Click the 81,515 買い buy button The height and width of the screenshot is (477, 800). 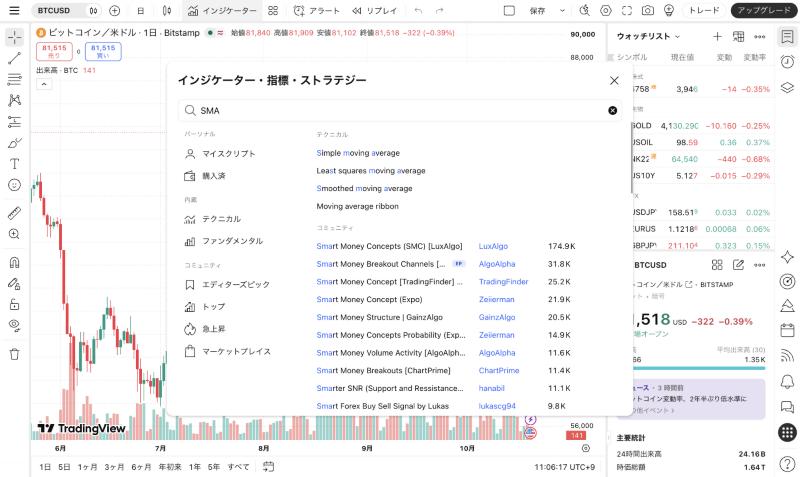click(x=103, y=51)
